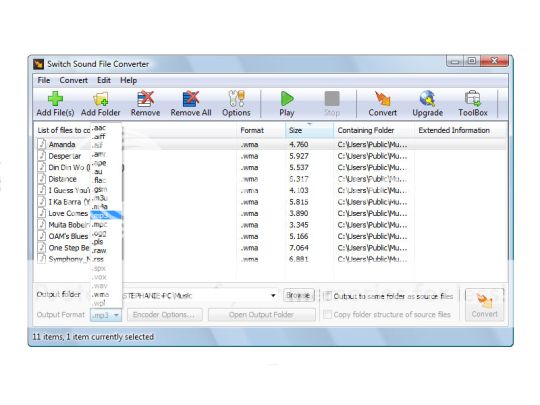Click the music note icon beside Despertar
Image resolution: width=540 pixels, height=405 pixels.
coord(42,156)
